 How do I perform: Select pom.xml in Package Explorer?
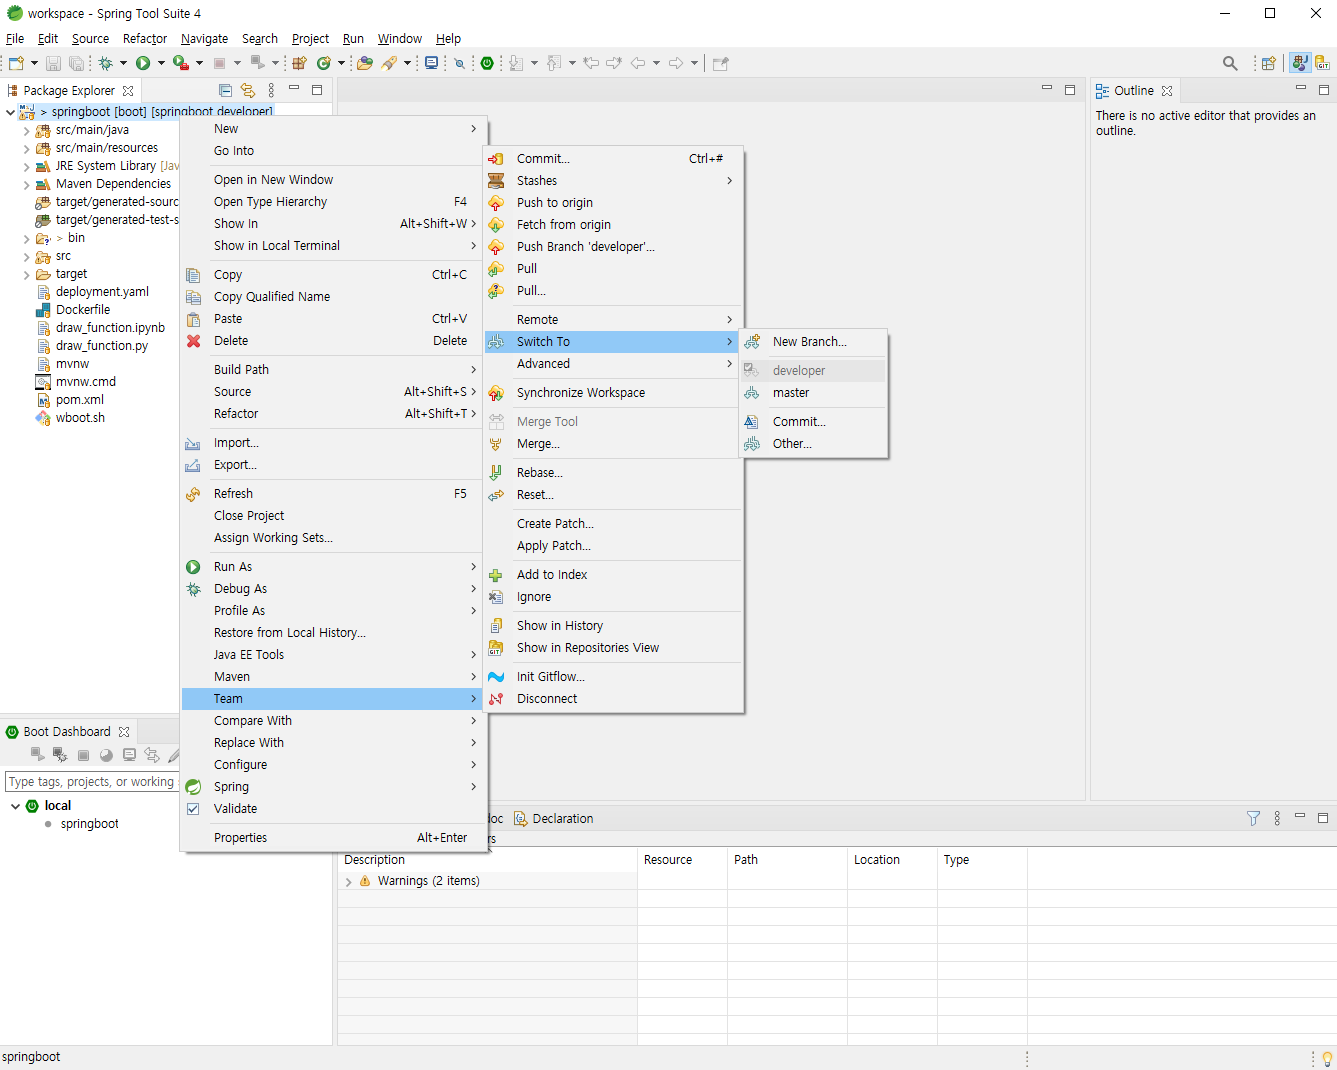(80, 400)
